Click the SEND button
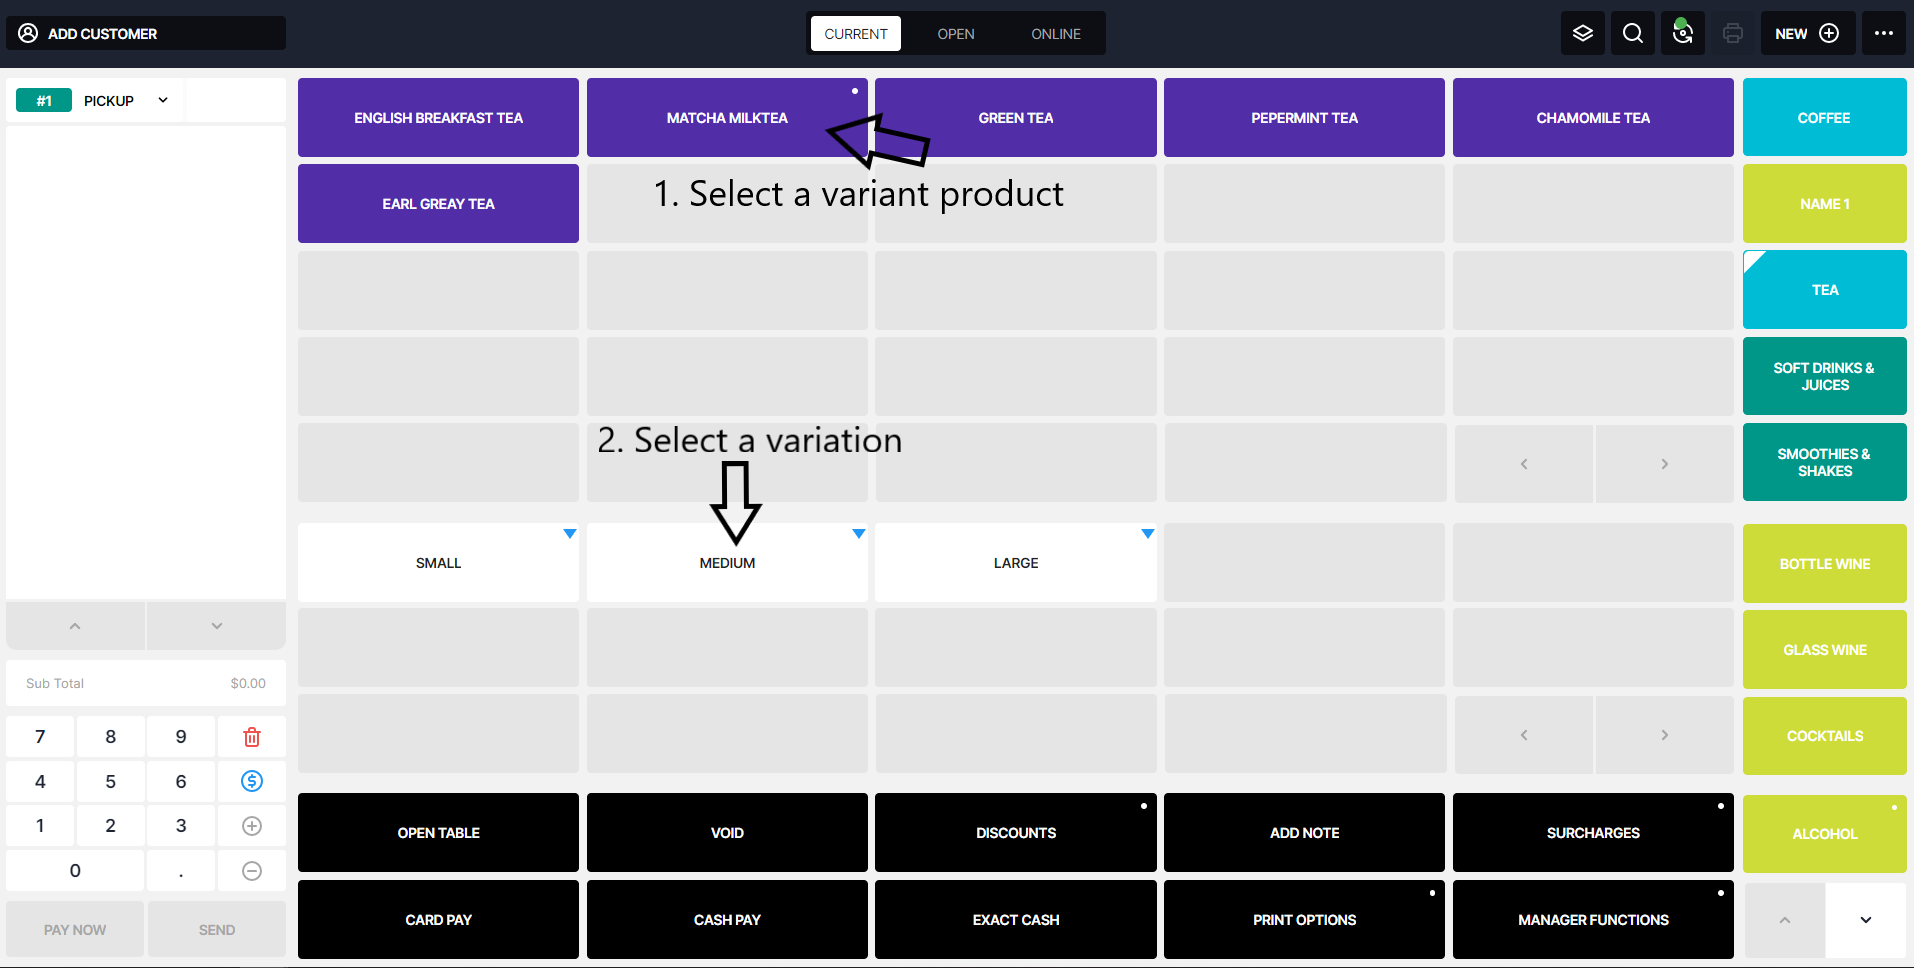This screenshot has height=968, width=1914. pyautogui.click(x=217, y=929)
